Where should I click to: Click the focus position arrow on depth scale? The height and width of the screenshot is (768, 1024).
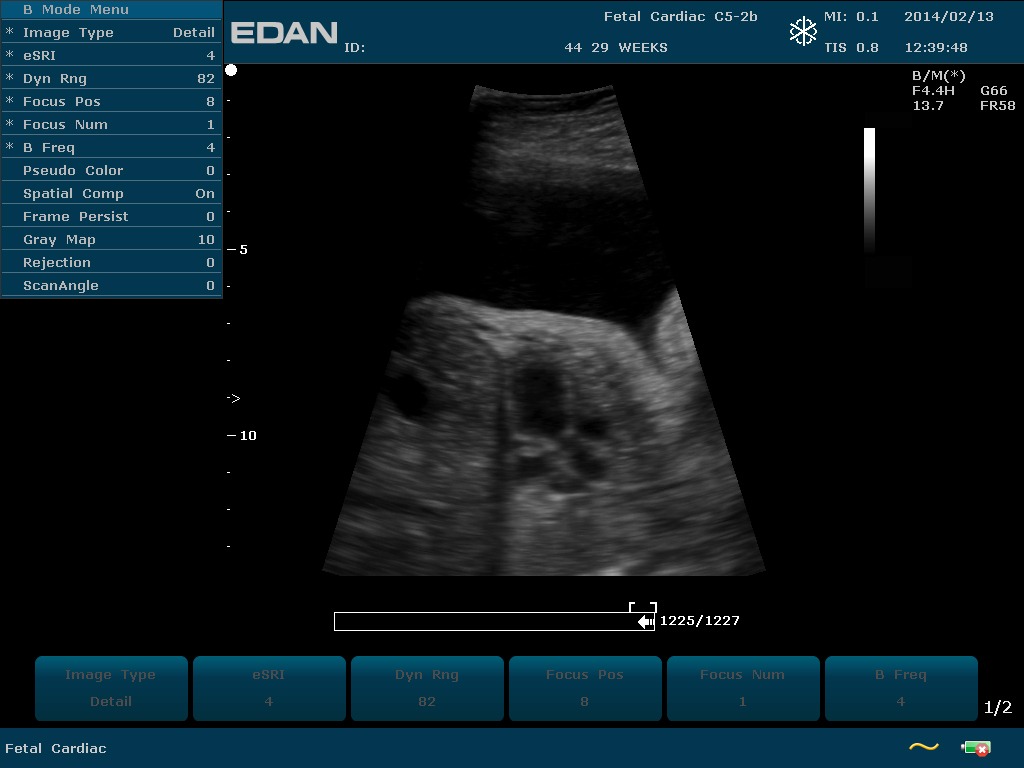(233, 398)
